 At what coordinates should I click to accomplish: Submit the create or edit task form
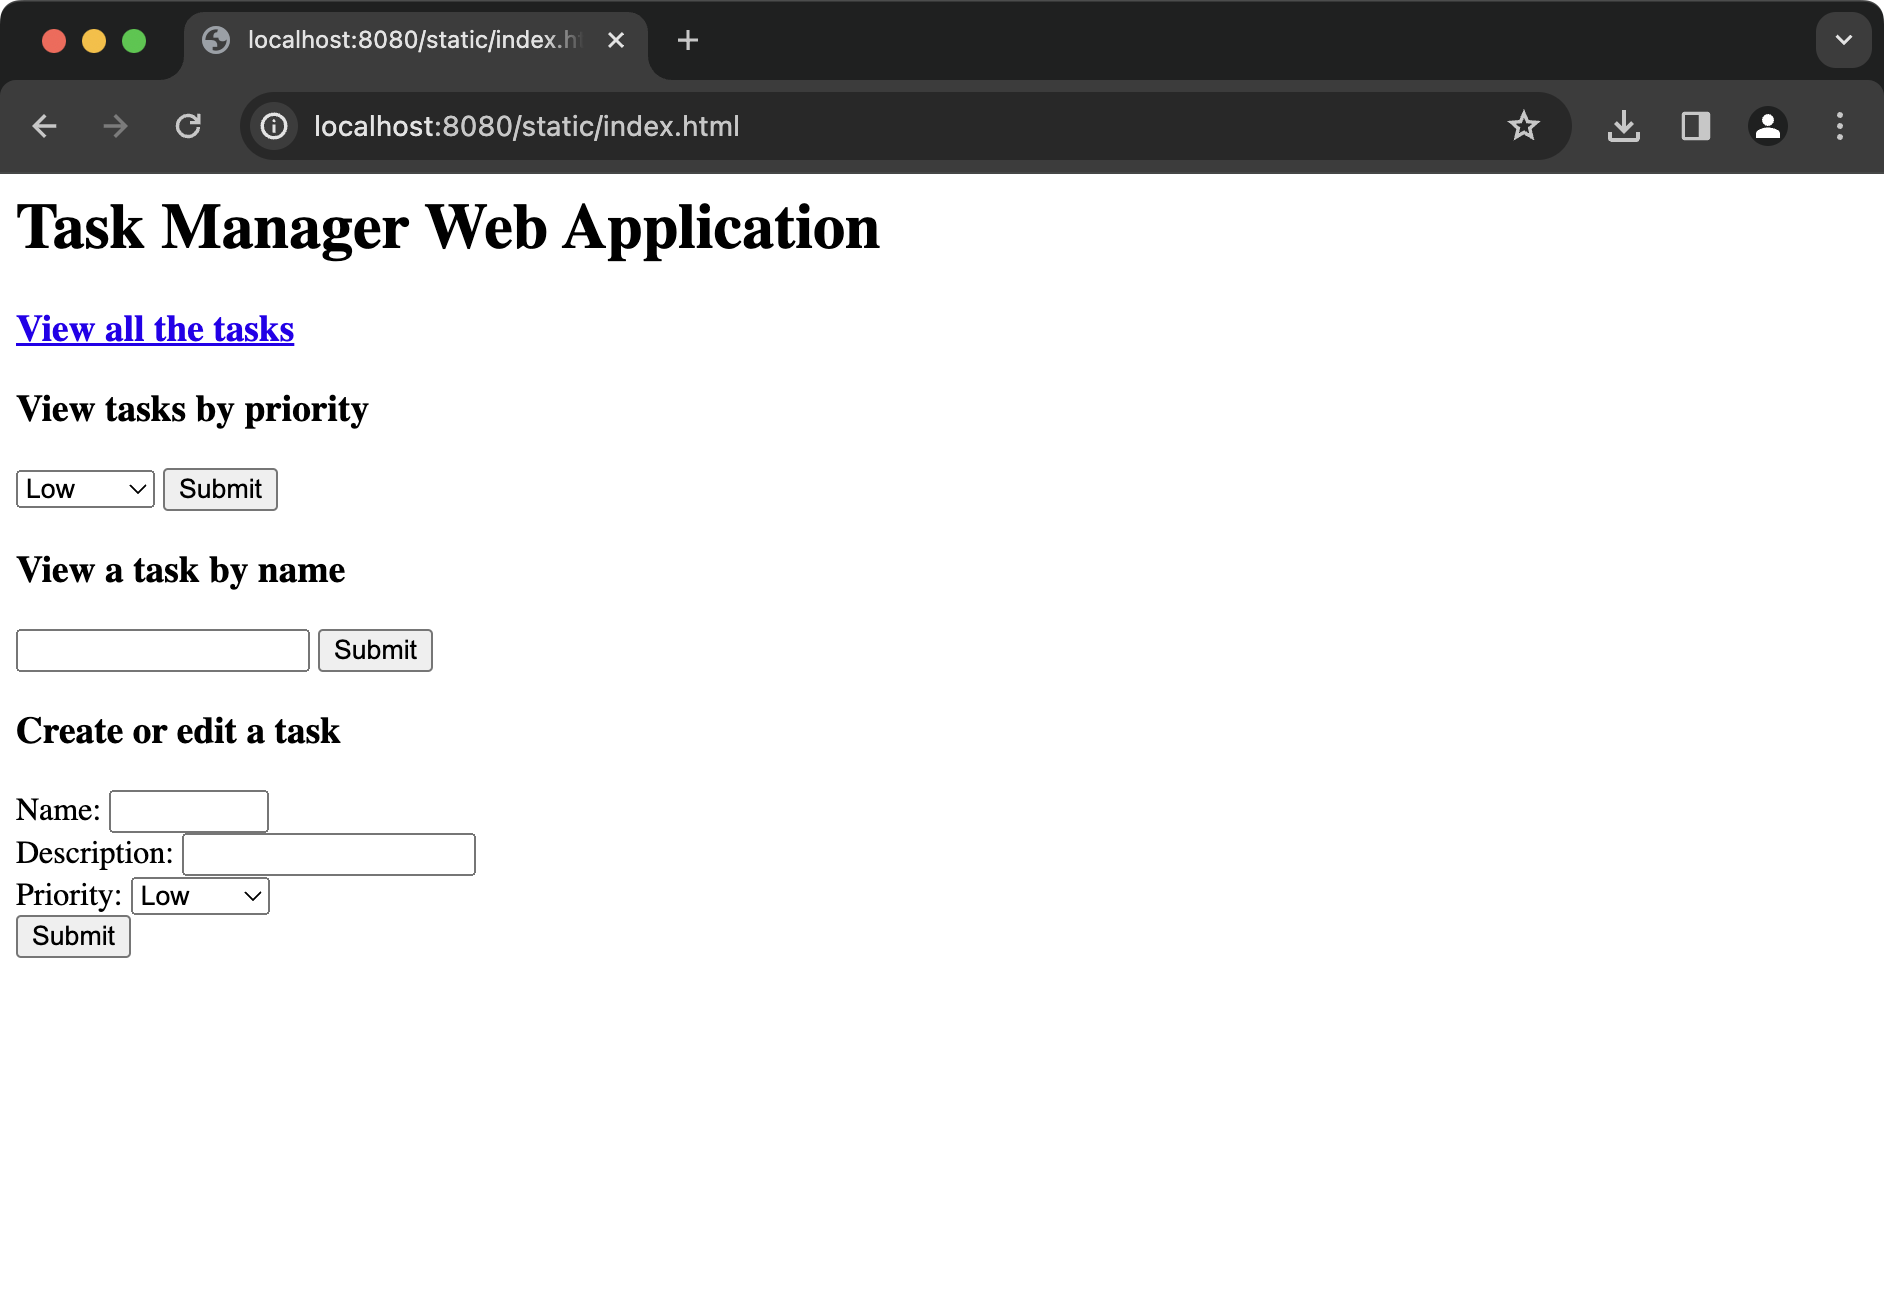tap(72, 936)
